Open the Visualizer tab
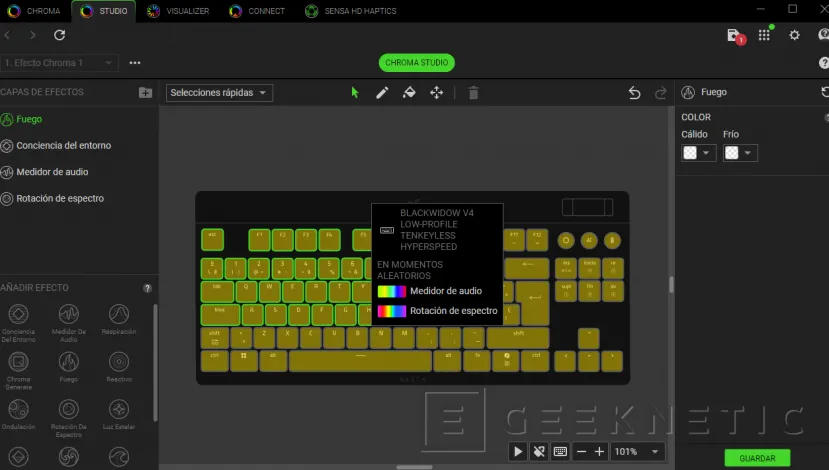This screenshot has width=829, height=470. (178, 11)
